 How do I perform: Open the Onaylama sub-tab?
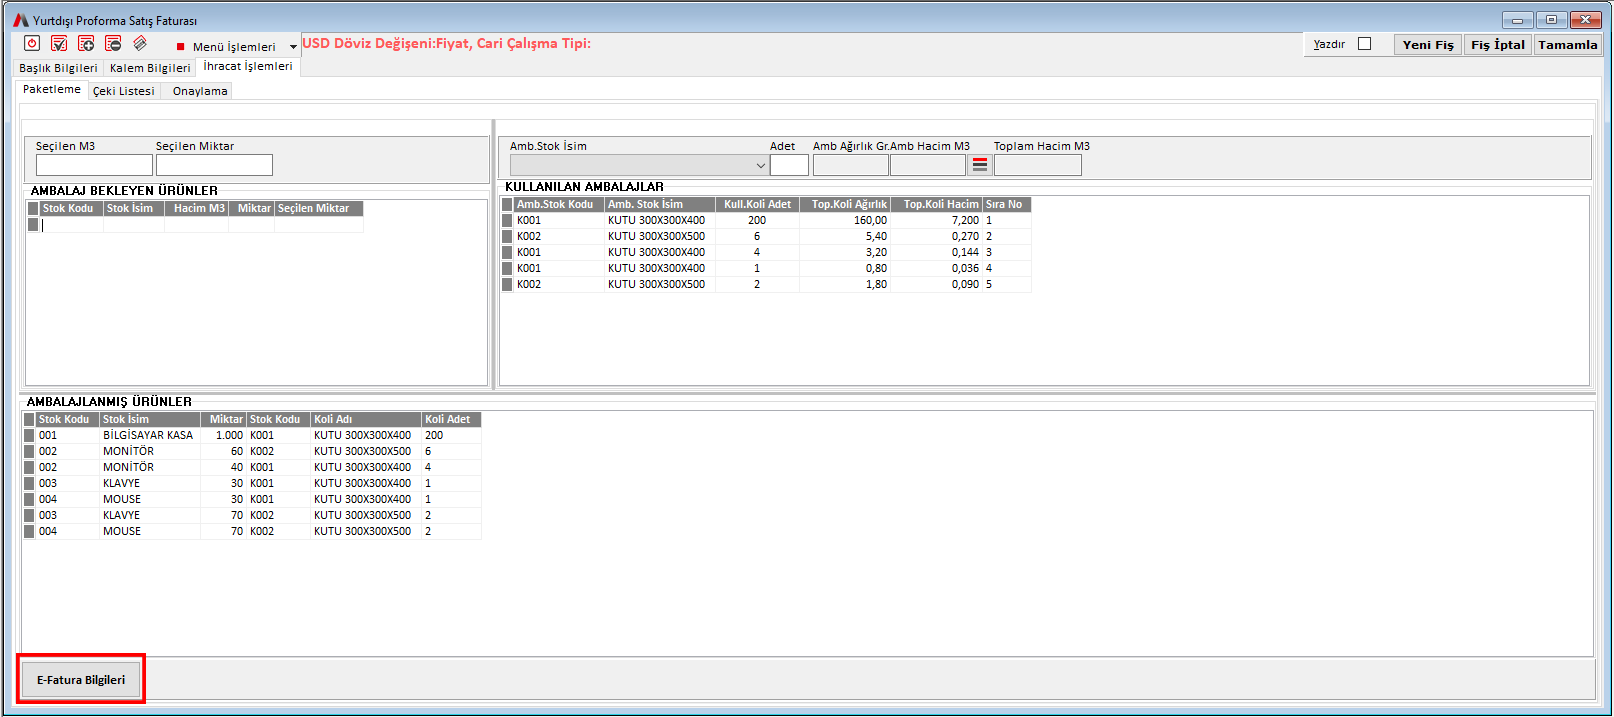(x=200, y=91)
